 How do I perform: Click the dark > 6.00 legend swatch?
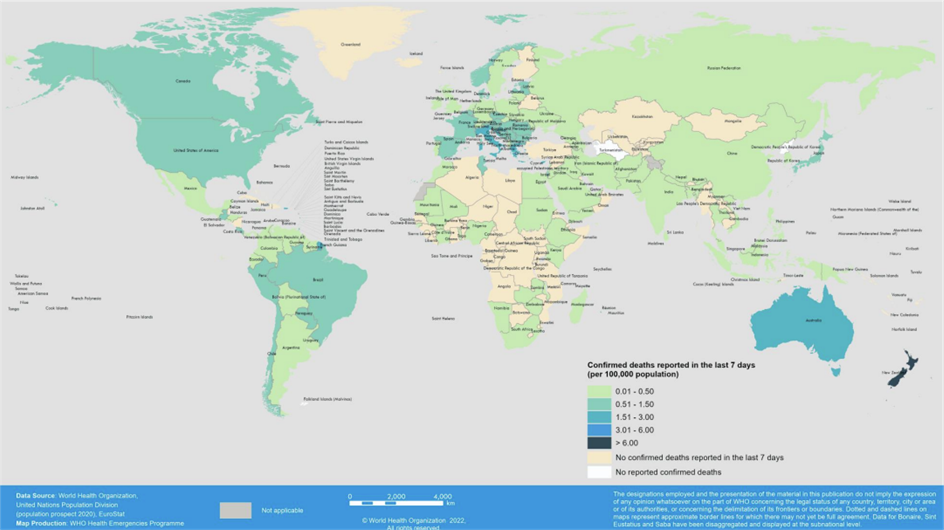pyautogui.click(x=598, y=443)
